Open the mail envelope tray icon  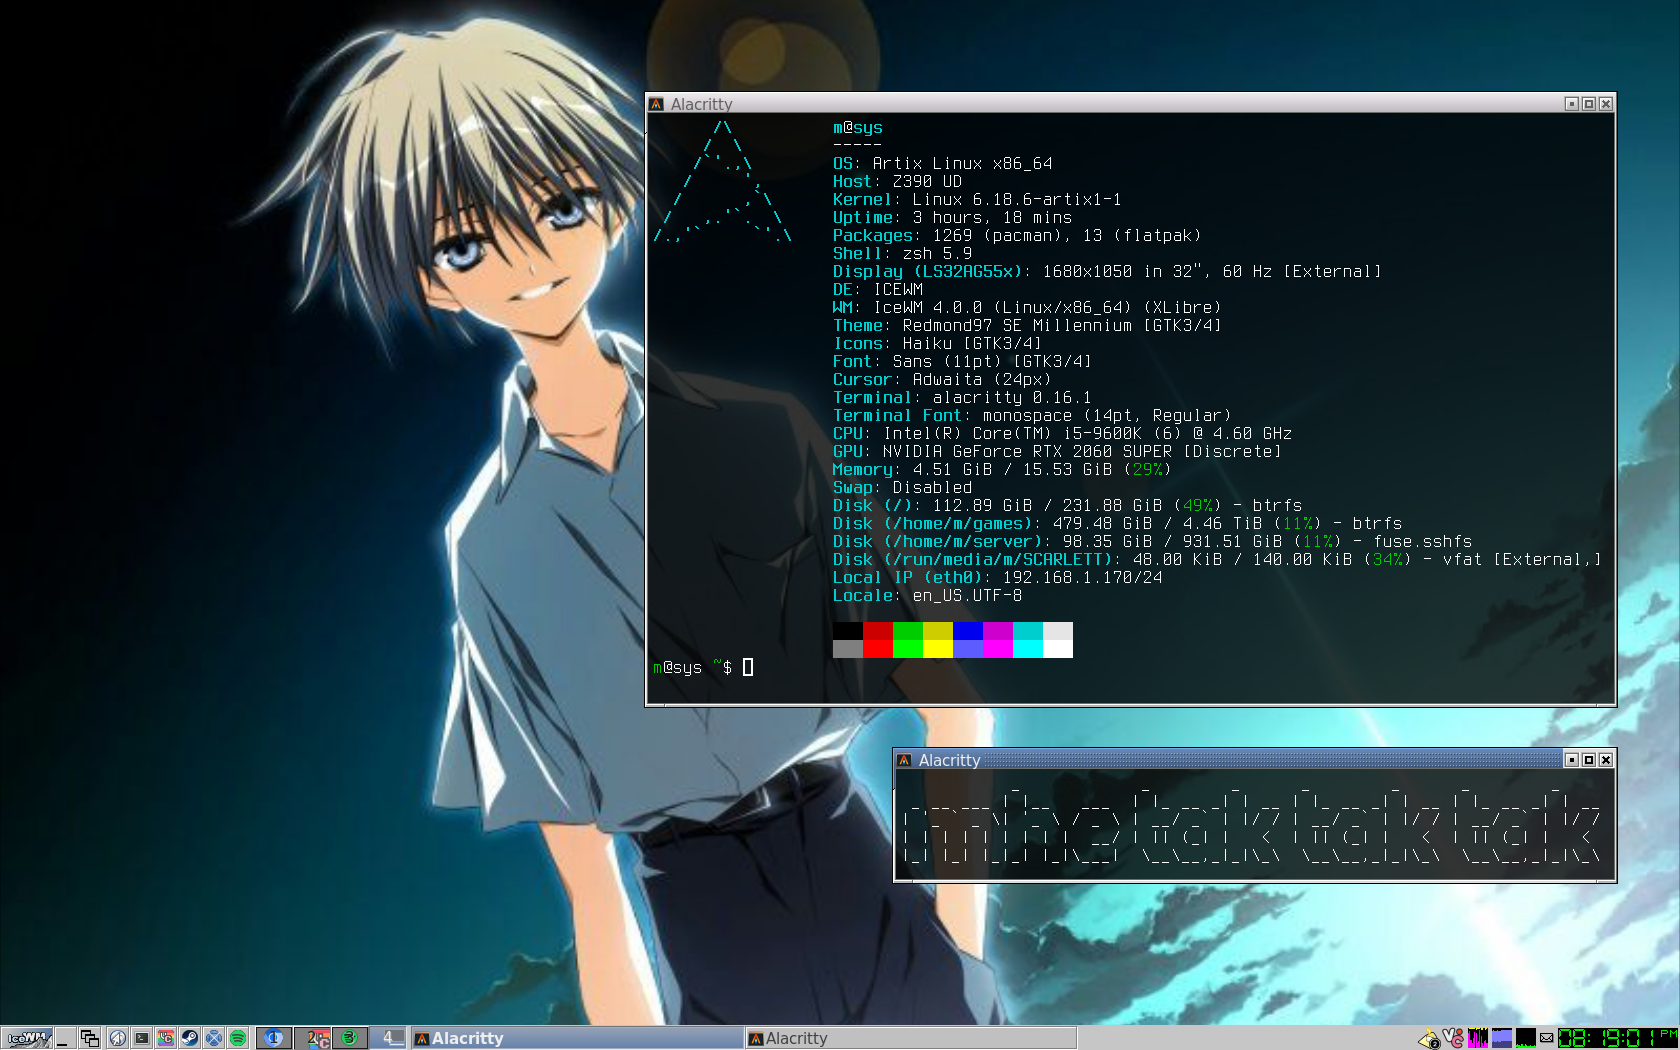click(1546, 1038)
